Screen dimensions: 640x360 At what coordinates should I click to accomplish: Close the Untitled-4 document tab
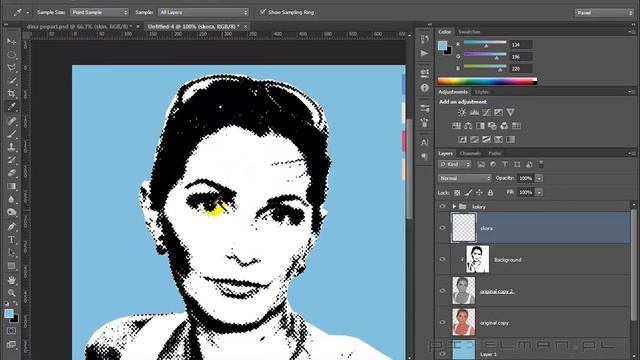click(x=245, y=26)
